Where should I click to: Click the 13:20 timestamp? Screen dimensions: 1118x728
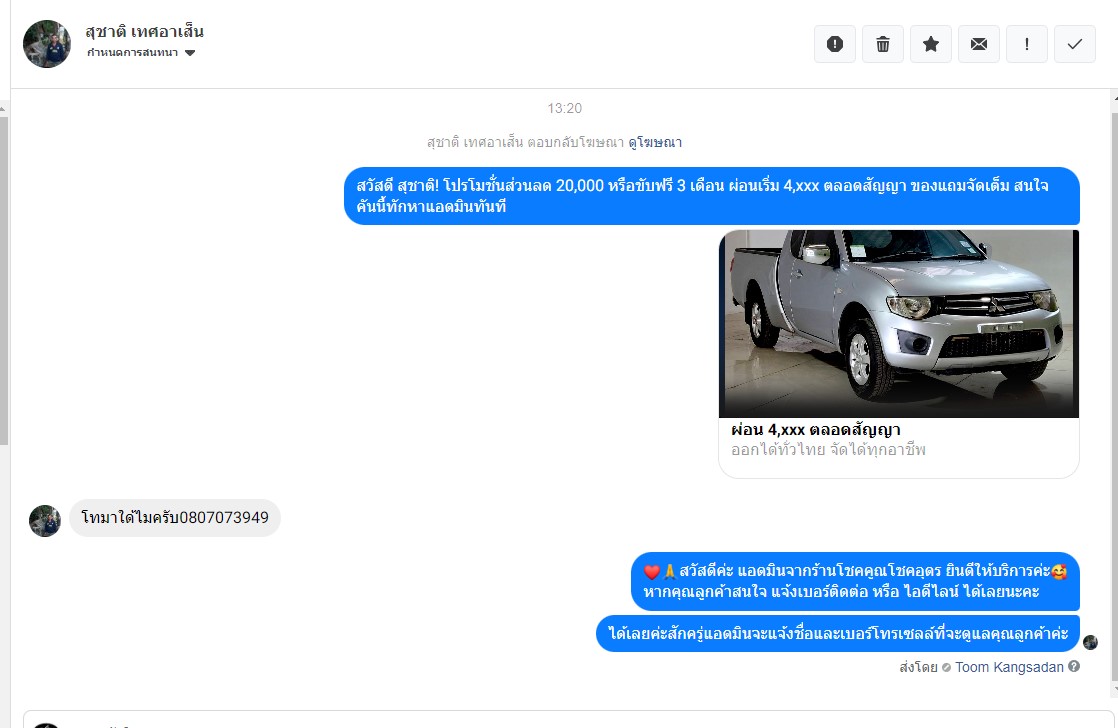coord(565,108)
